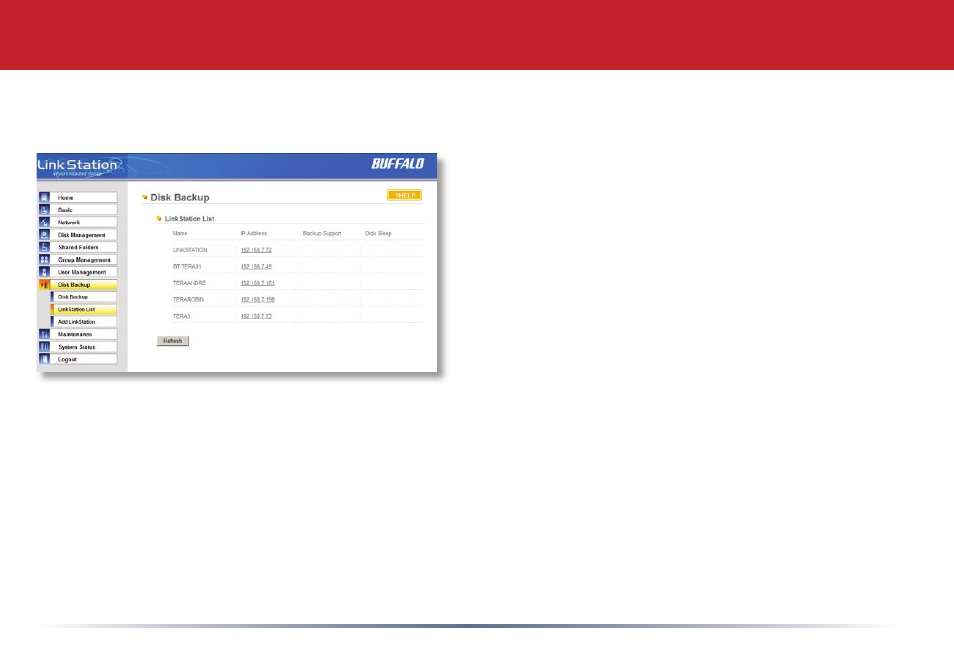
Task: Open the Disk Backup sub-menu item
Action: [84, 297]
